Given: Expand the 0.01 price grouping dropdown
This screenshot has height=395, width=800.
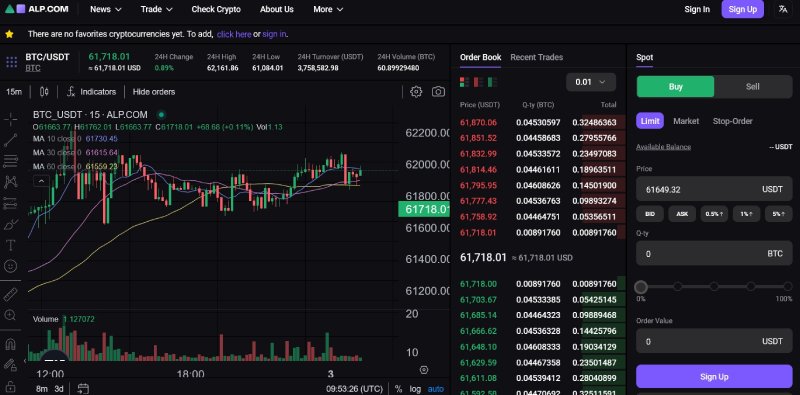Looking at the screenshot, I should coord(591,82).
